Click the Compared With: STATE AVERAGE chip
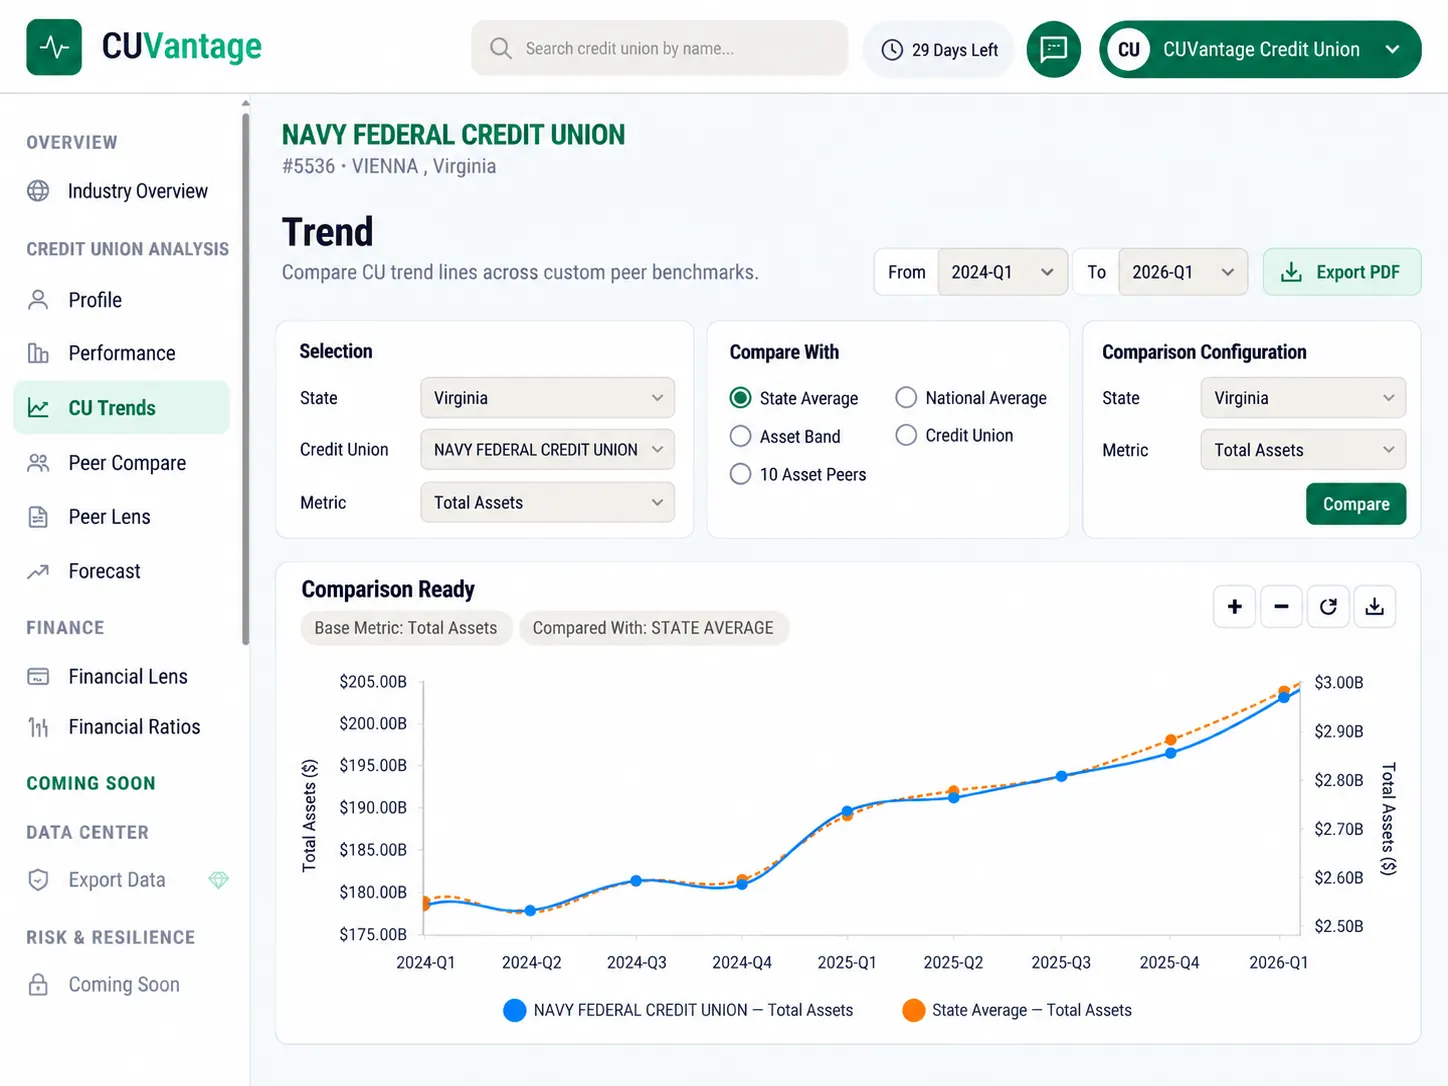The height and width of the screenshot is (1086, 1448). [653, 628]
